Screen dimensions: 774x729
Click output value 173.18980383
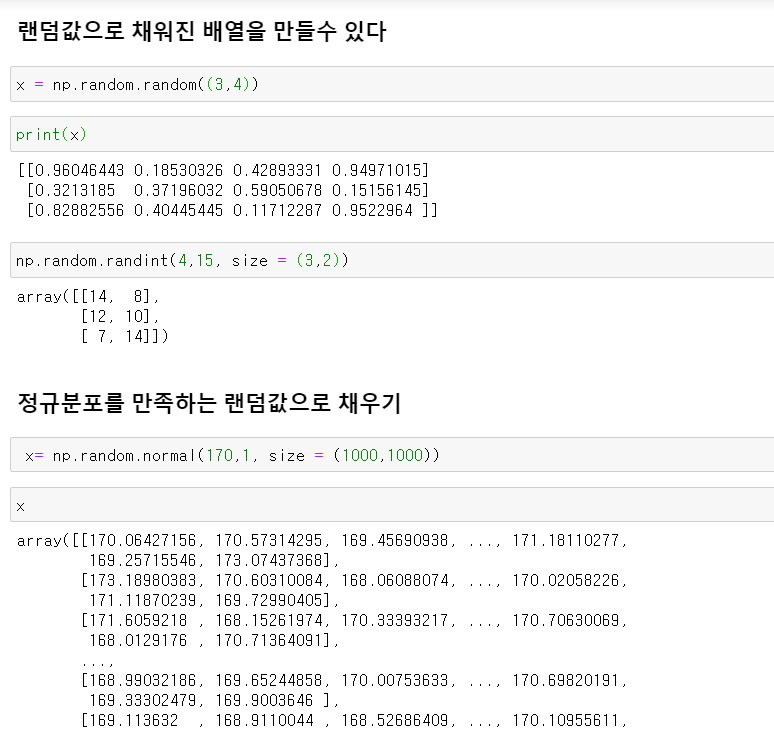point(143,580)
